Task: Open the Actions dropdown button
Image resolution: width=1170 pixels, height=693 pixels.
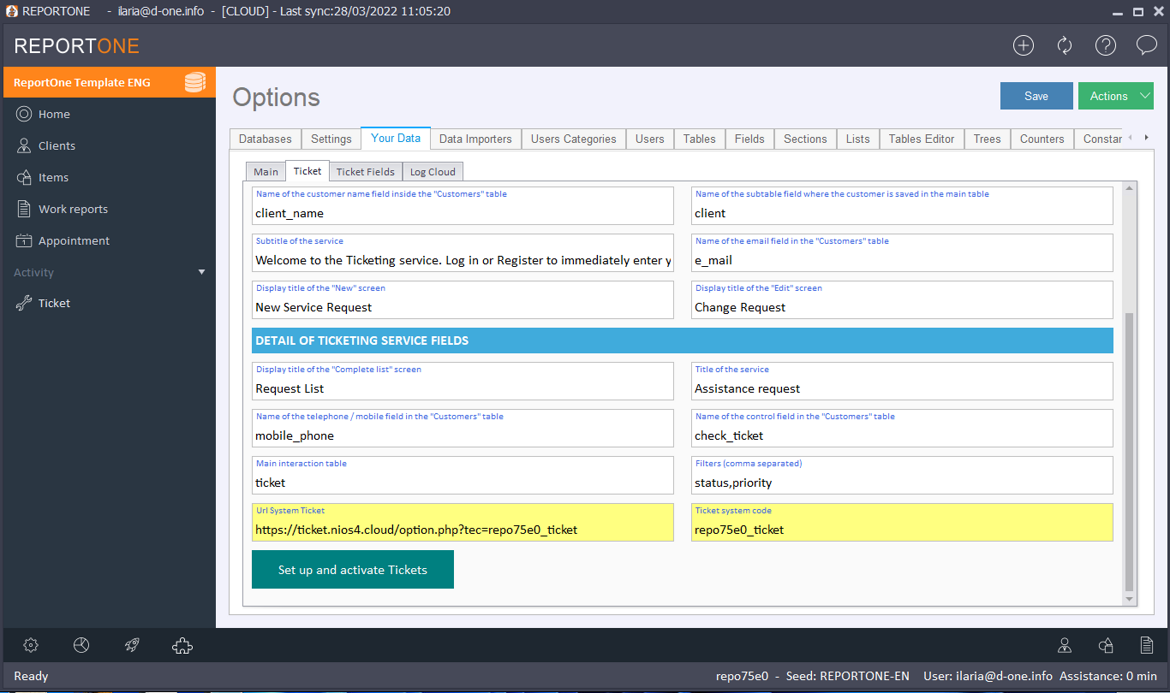Action: (1115, 96)
